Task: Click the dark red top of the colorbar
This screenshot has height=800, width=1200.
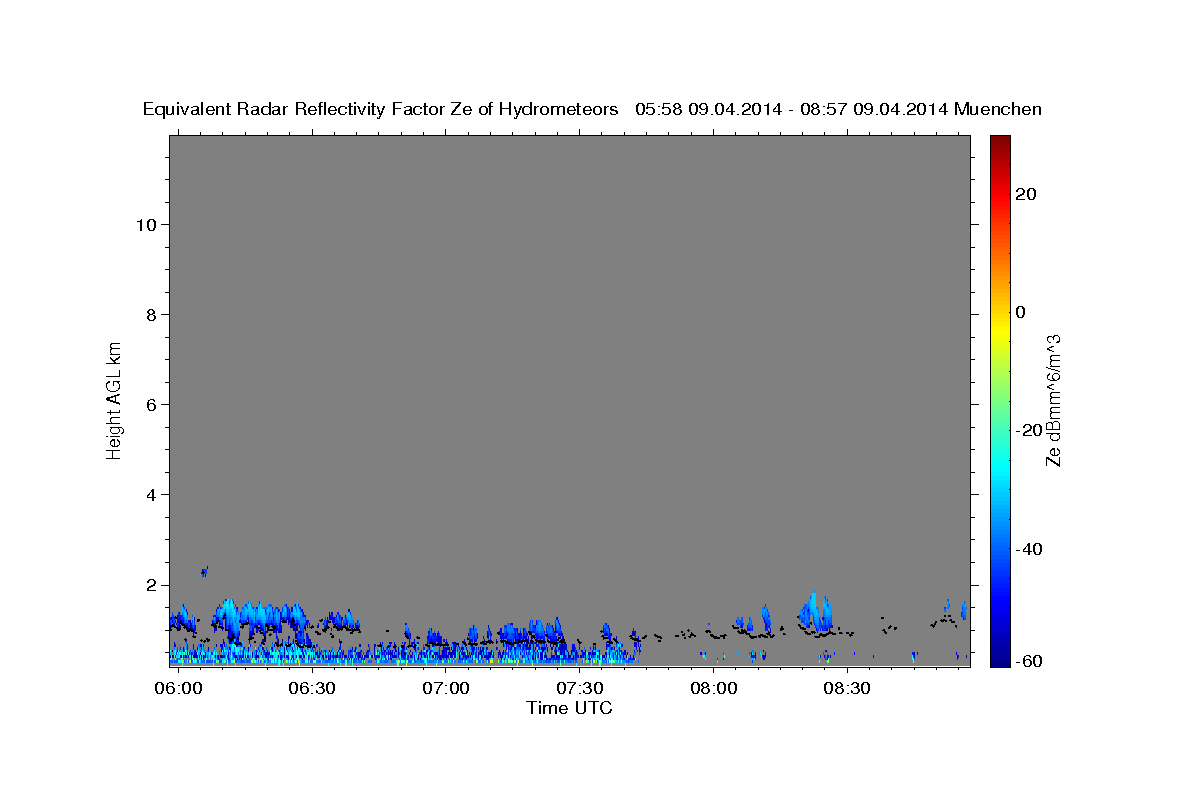Action: pyautogui.click(x=1000, y=143)
